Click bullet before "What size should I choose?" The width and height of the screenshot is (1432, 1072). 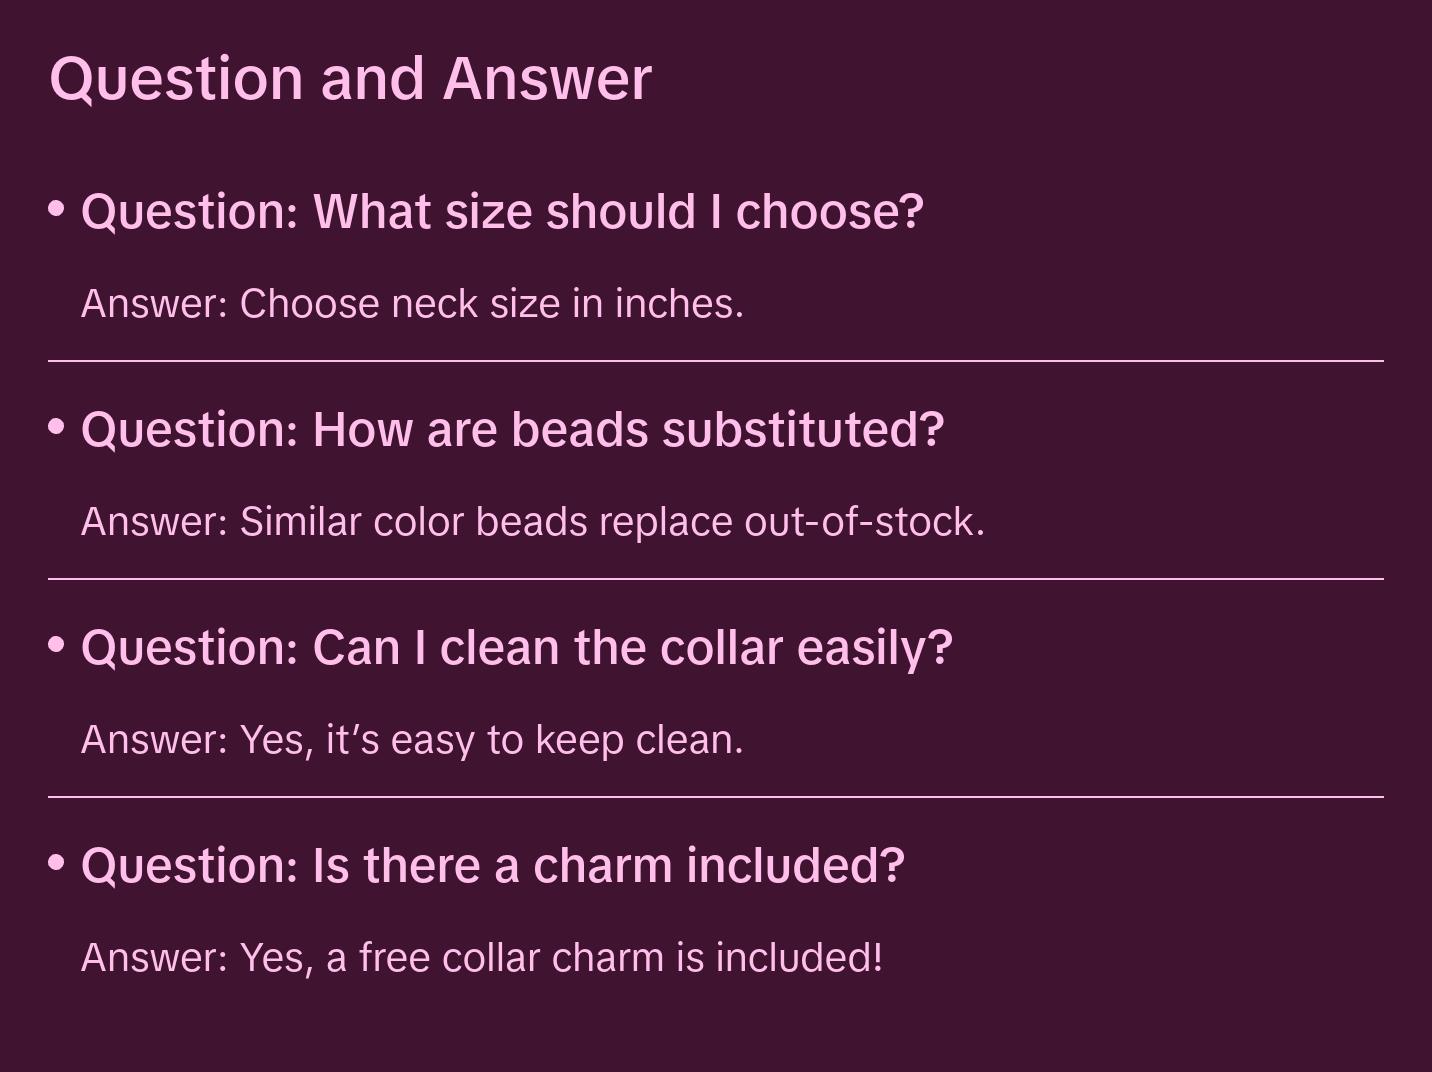point(57,209)
